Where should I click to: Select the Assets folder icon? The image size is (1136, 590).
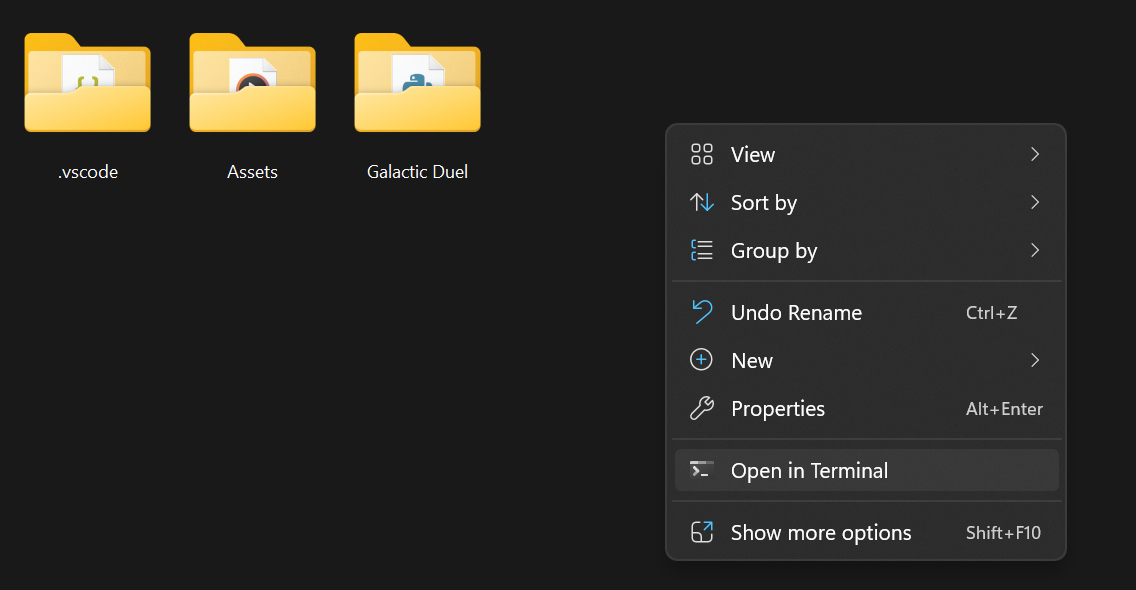[x=252, y=82]
